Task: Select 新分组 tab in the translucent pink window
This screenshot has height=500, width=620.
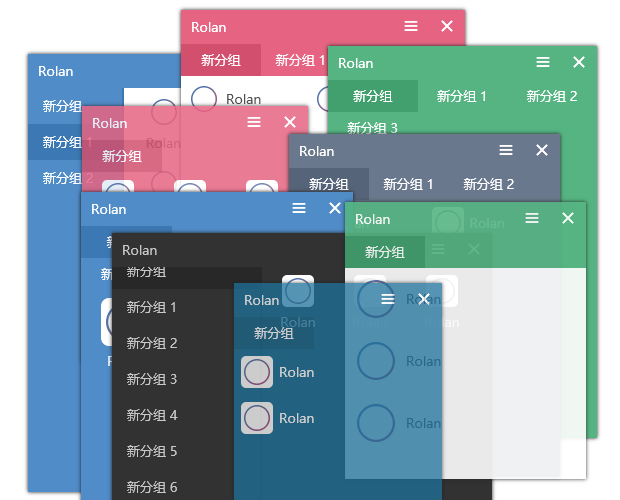Action: [x=122, y=156]
